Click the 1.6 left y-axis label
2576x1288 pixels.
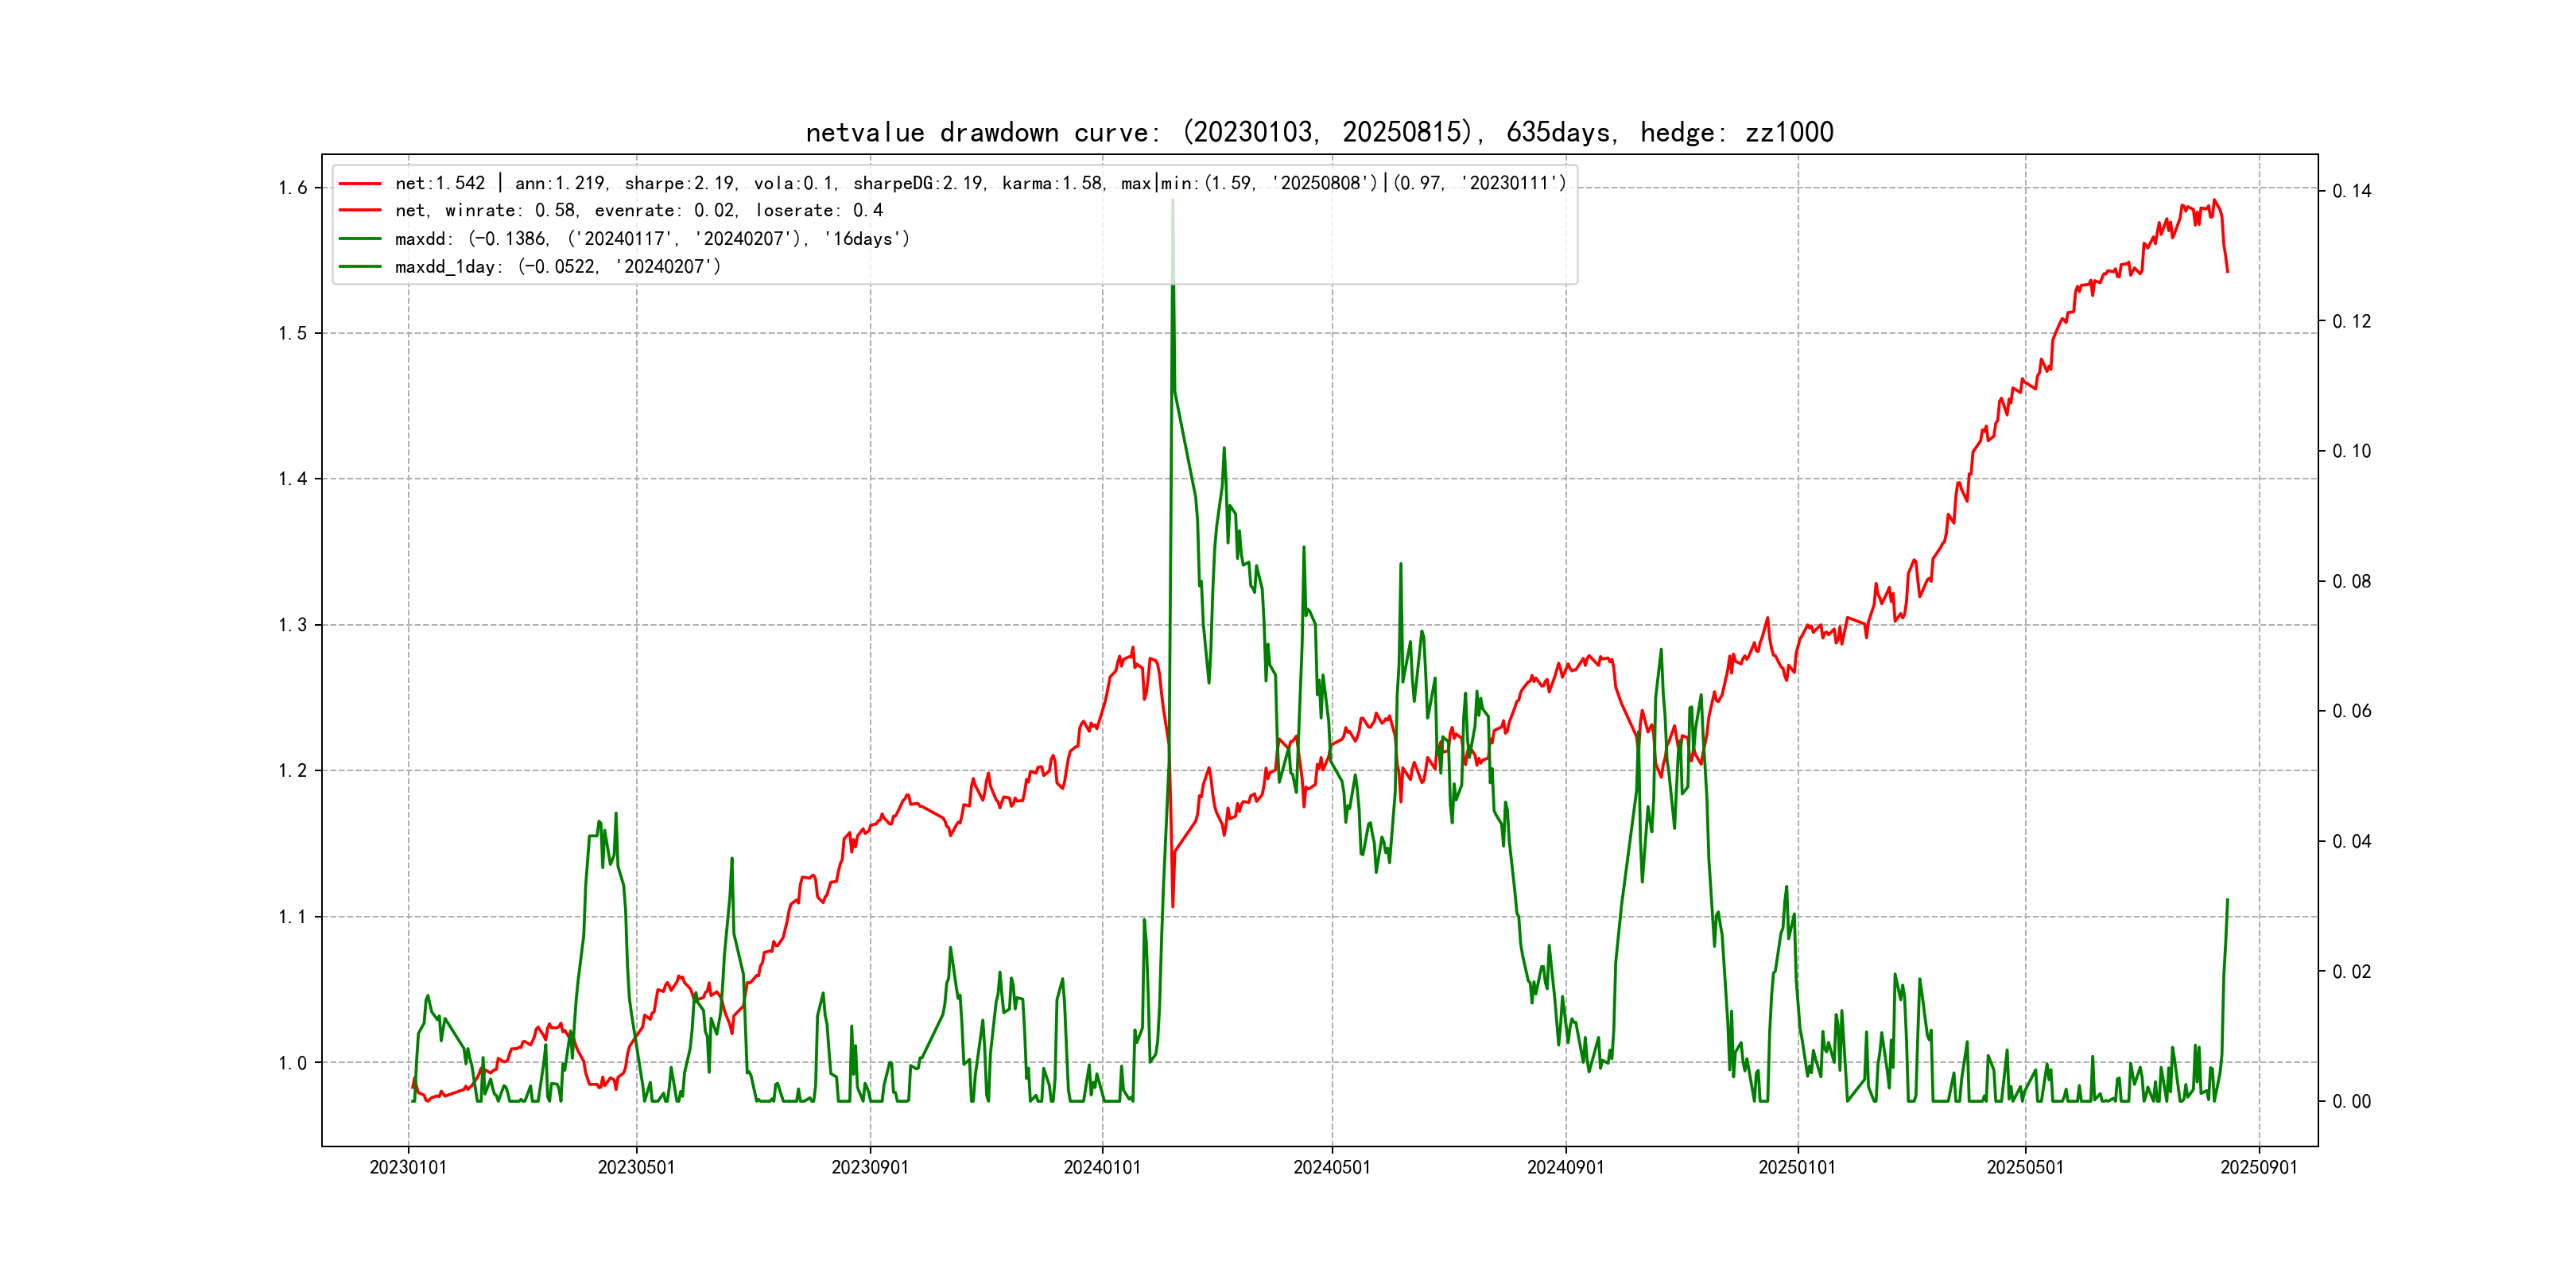coord(292,188)
